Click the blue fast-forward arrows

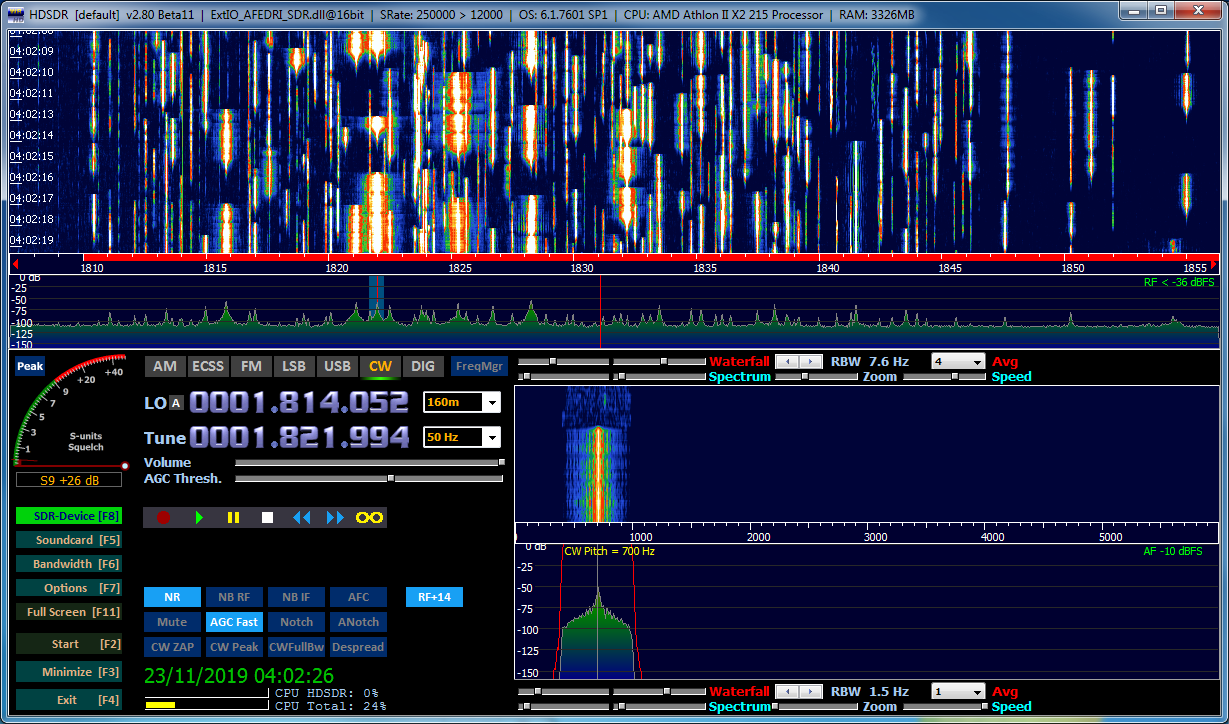[335, 518]
